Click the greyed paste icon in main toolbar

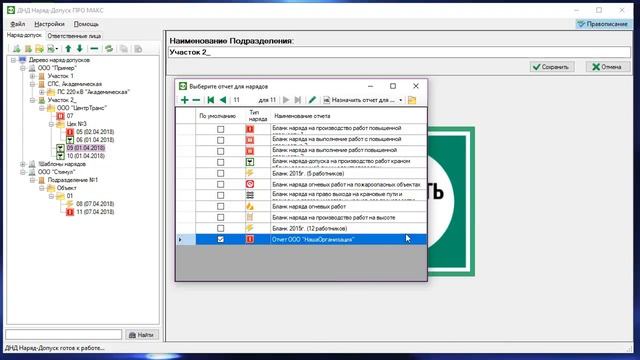click(x=138, y=49)
